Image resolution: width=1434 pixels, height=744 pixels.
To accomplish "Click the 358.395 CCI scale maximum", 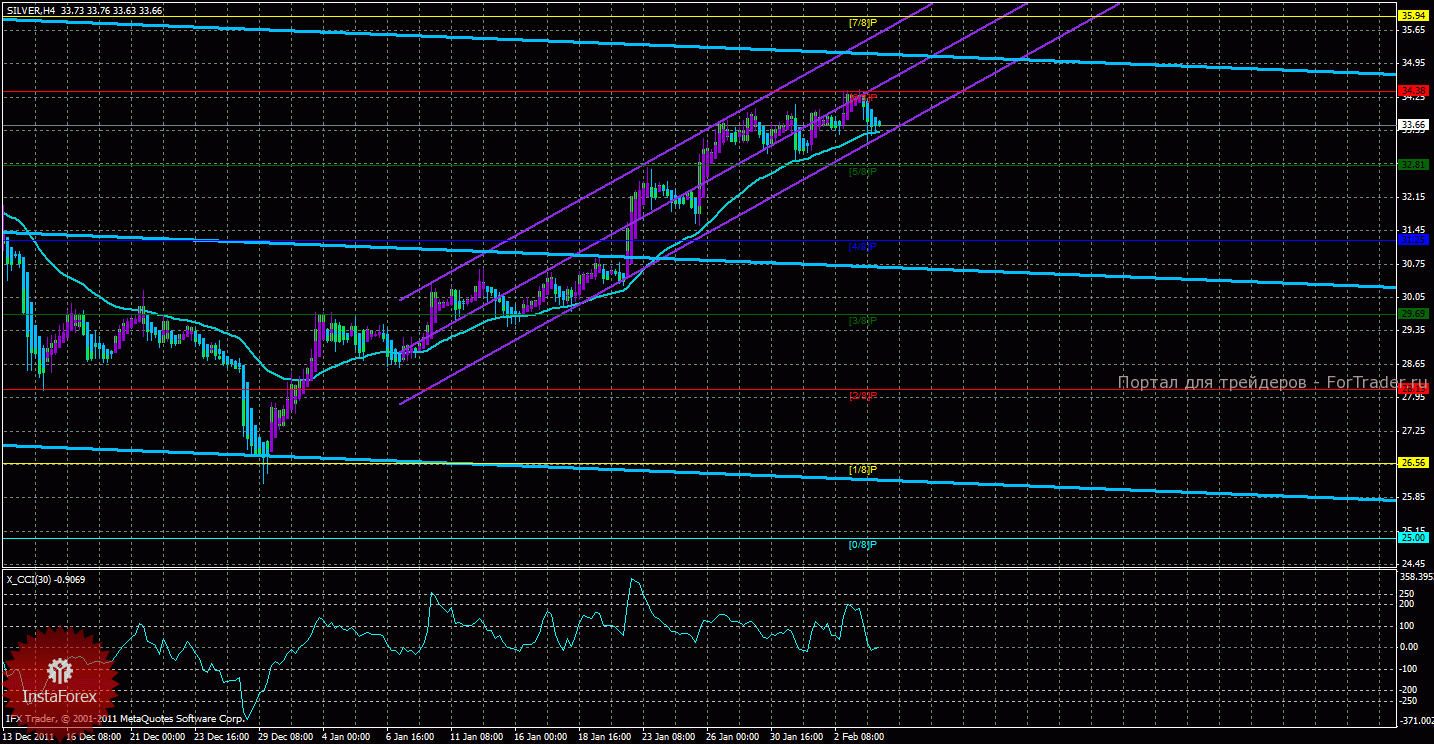I will 1415,577.
